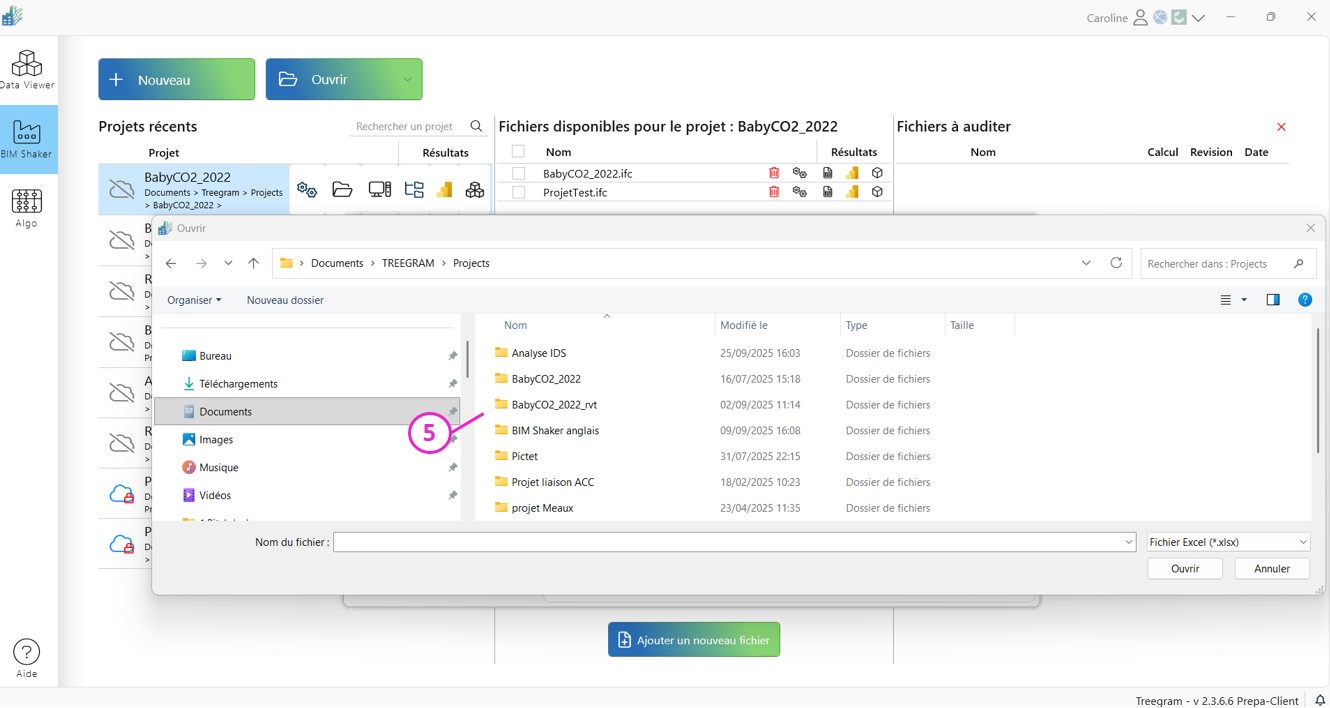
Task: Click the Annuler button
Action: pos(1272,568)
